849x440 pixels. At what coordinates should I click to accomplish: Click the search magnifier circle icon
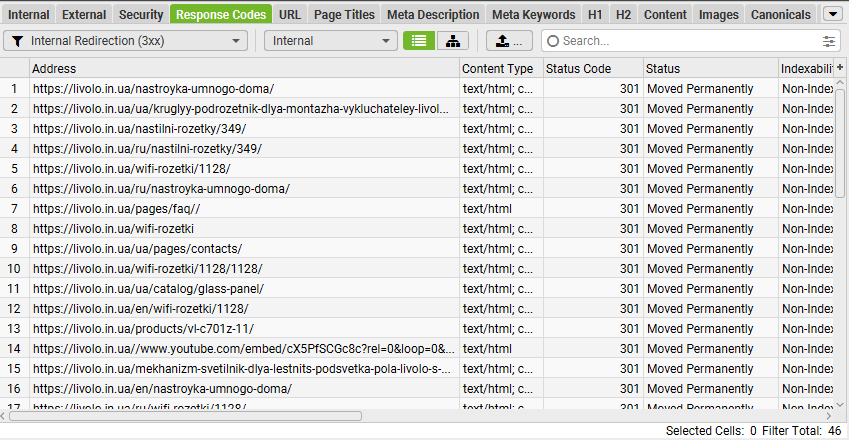click(x=553, y=41)
